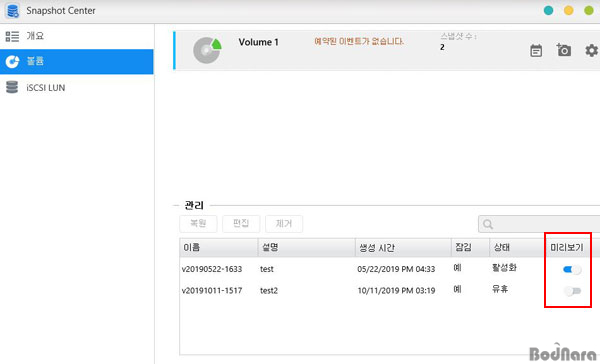Screen dimensions: 600x364
Task: Select the 볼륨 sidebar item
Action: pos(77,61)
